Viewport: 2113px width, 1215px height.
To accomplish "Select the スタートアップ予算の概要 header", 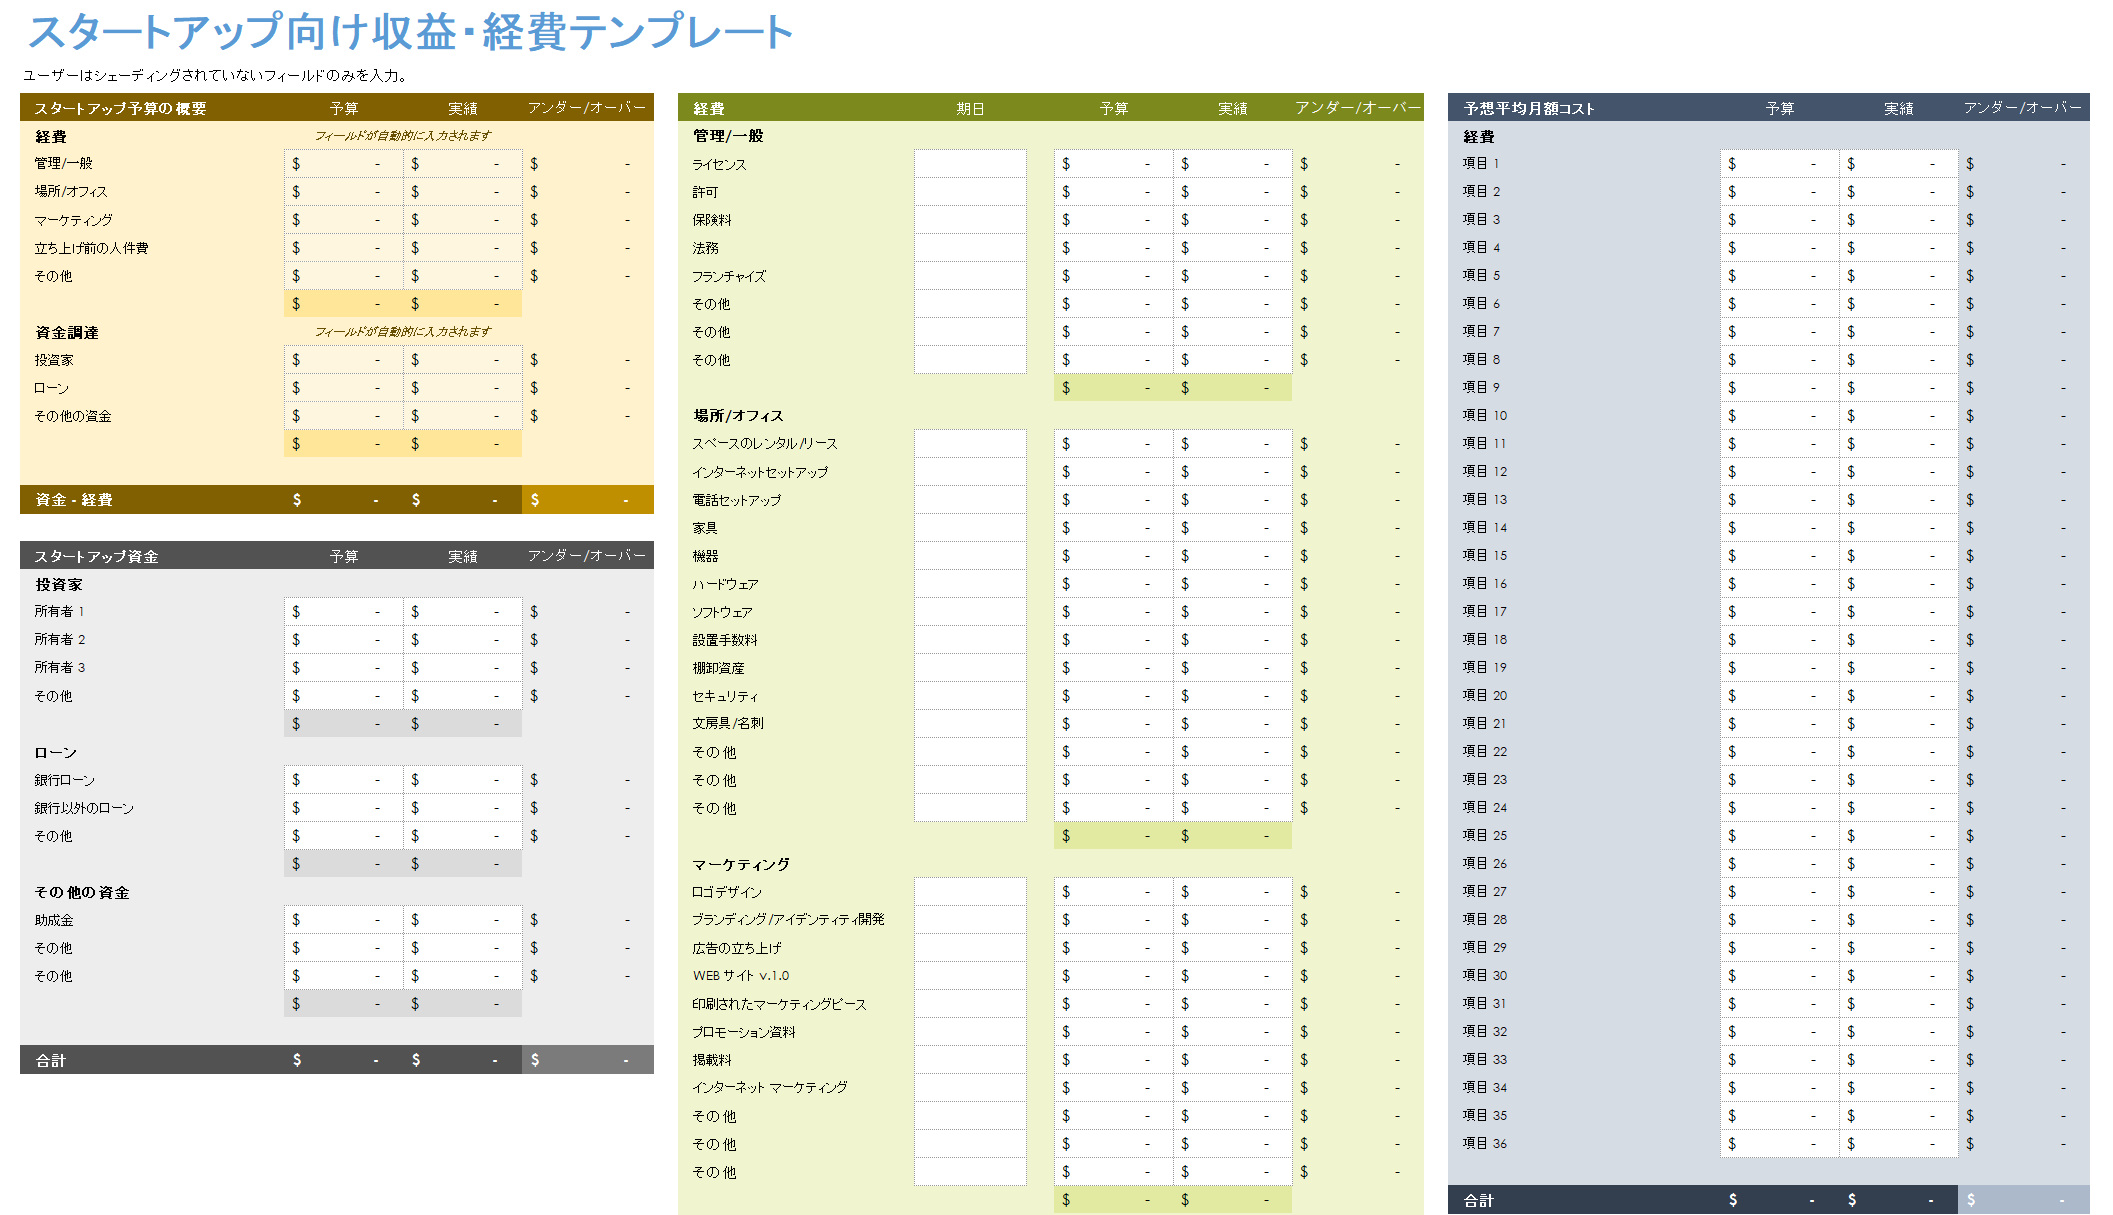I will tap(120, 108).
